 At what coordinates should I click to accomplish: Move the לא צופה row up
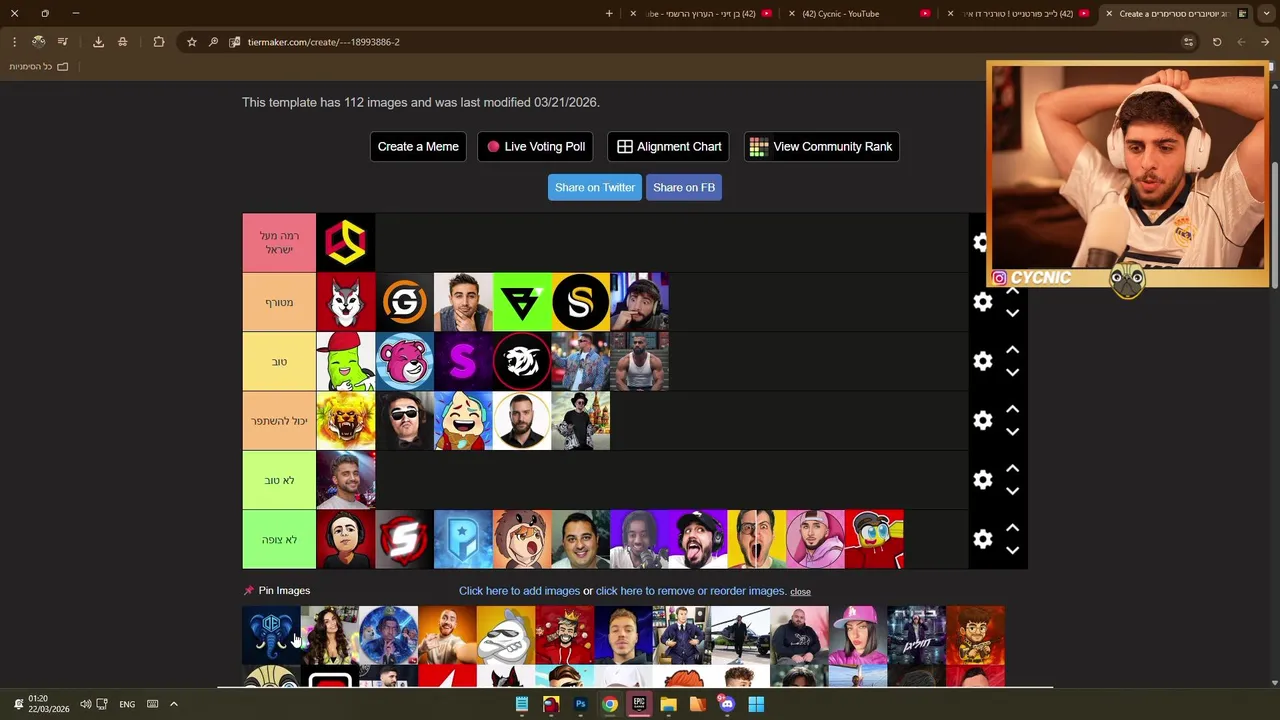click(x=1012, y=528)
